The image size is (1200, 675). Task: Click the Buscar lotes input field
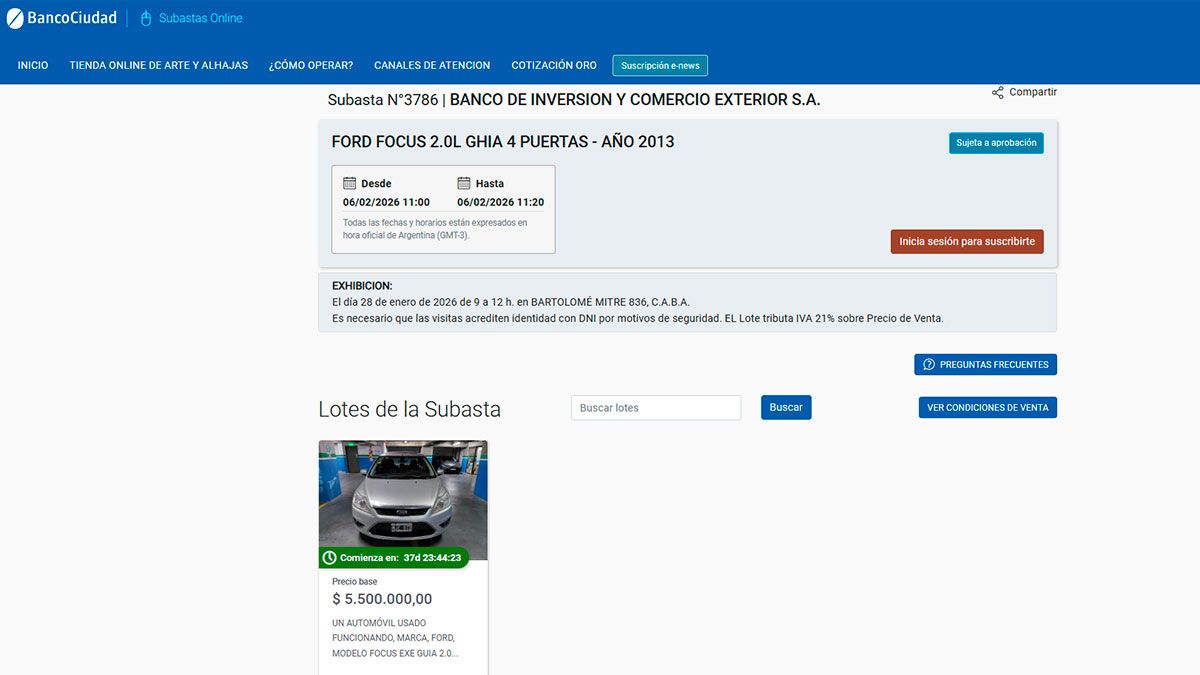(655, 407)
